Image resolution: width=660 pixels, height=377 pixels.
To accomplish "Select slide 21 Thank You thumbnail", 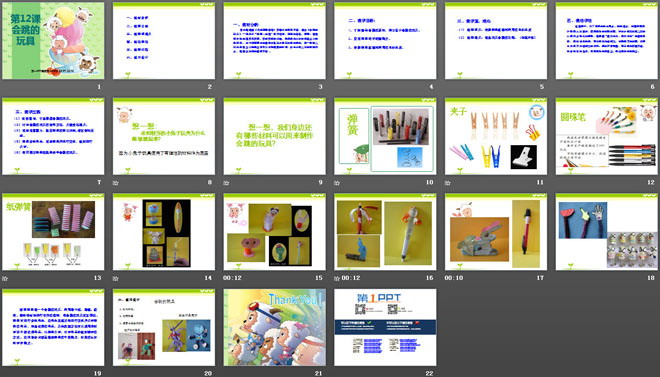I will tap(274, 327).
